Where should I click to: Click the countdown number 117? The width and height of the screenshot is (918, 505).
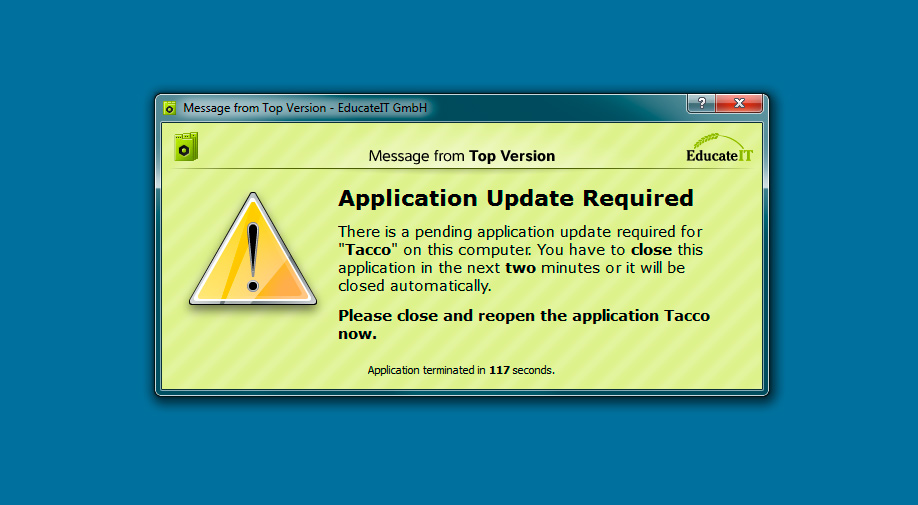[499, 370]
